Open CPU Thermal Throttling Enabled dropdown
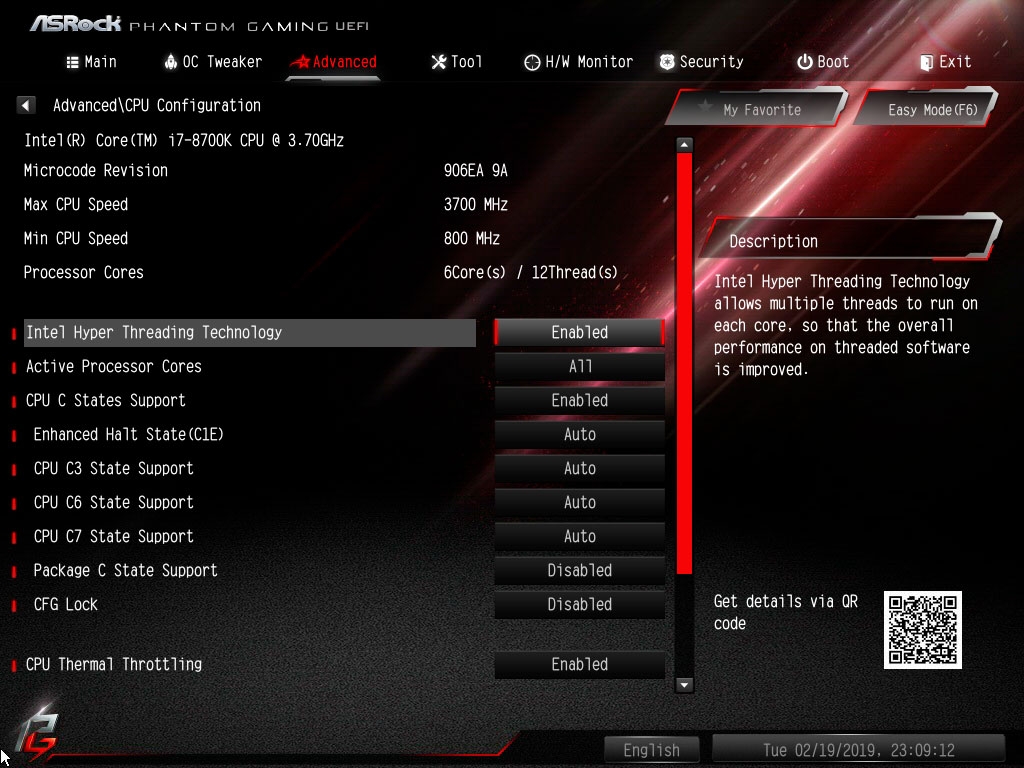Image resolution: width=1024 pixels, height=768 pixels. [579, 664]
